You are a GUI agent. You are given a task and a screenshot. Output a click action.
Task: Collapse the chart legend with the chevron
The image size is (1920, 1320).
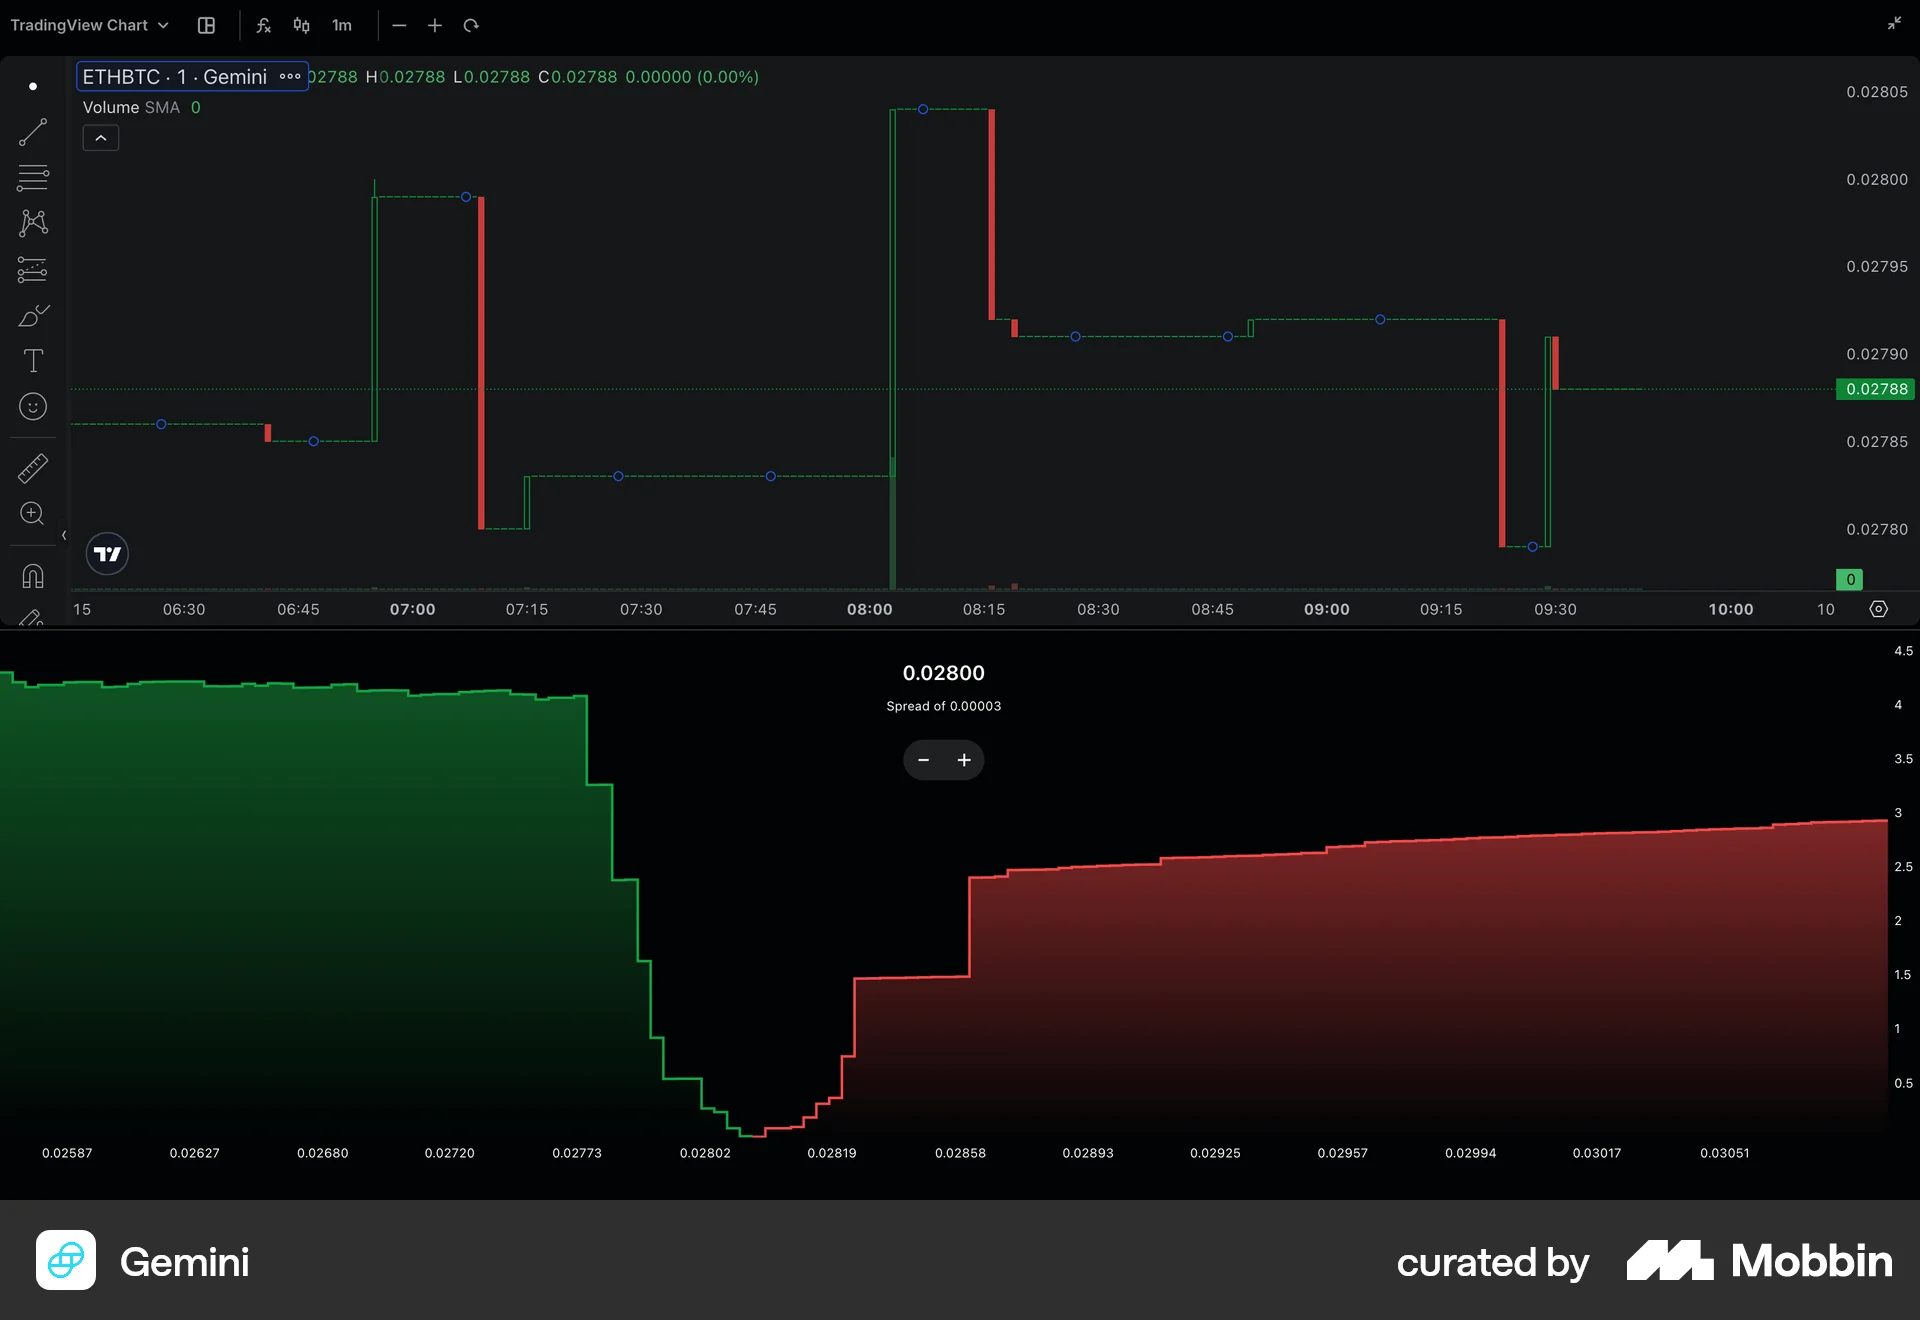(100, 137)
